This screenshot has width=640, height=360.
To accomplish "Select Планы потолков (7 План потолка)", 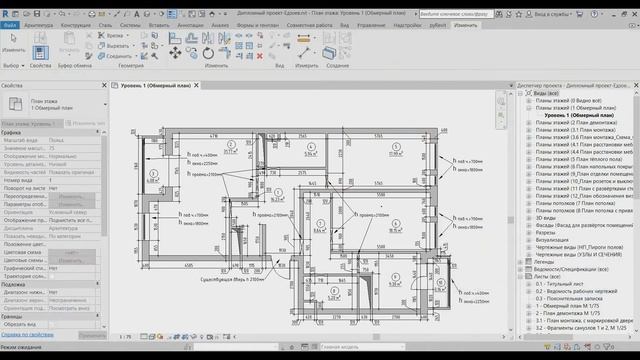I will tap(575, 203).
